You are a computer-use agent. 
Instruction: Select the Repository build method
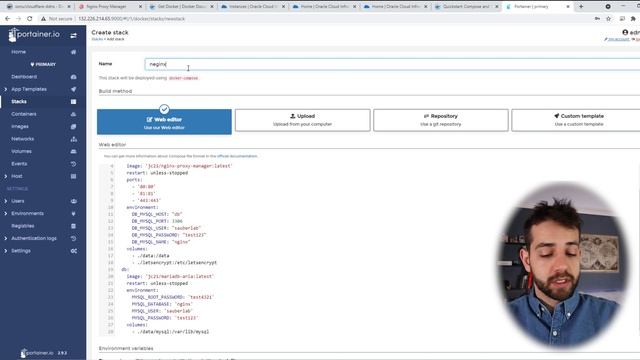click(x=441, y=120)
